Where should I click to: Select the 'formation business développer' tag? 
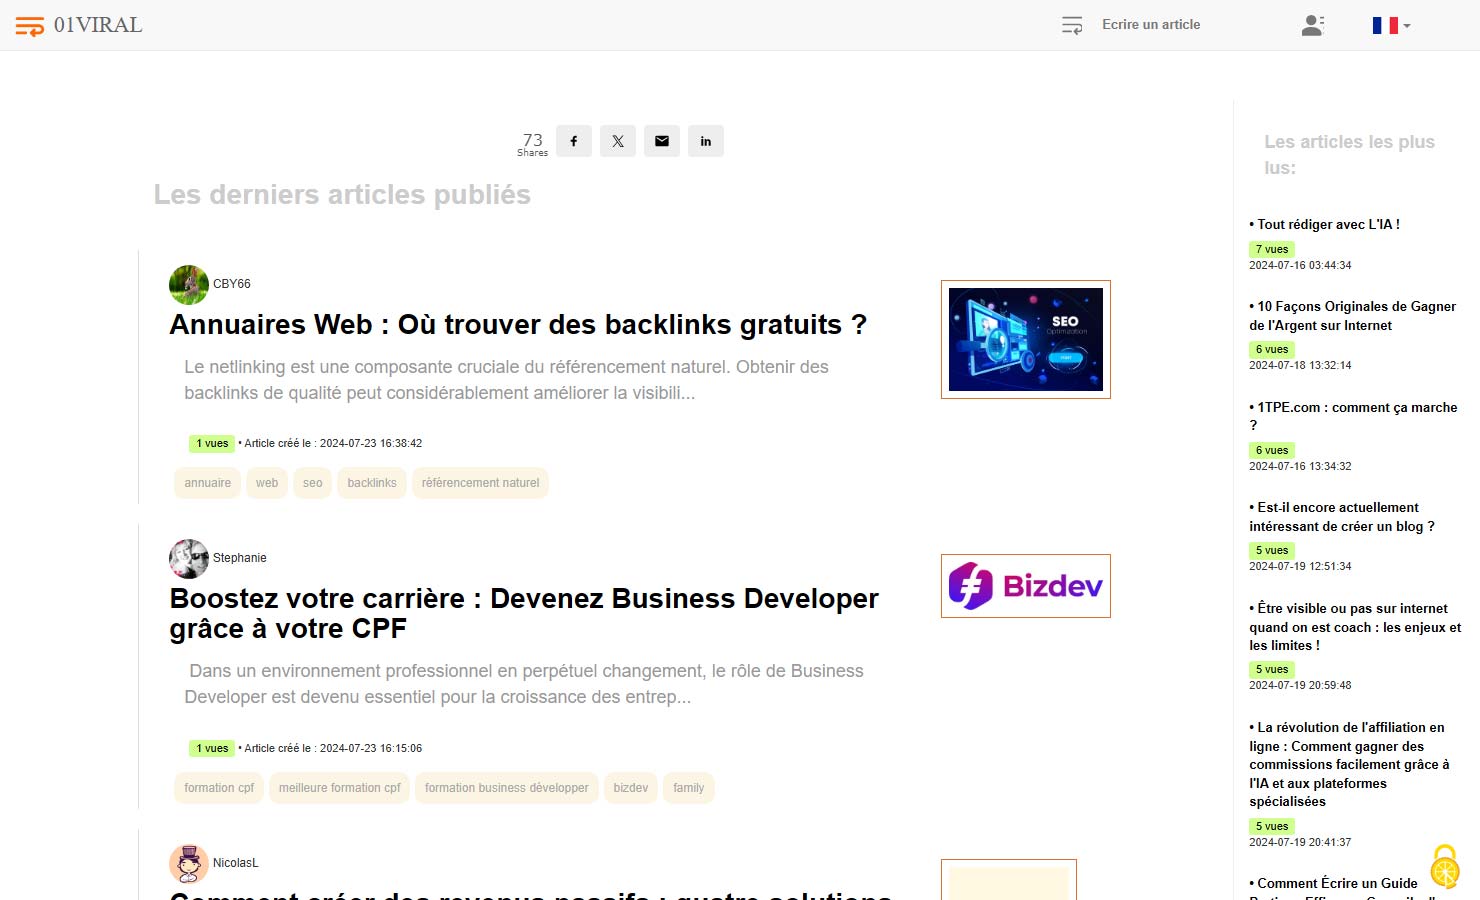tap(507, 788)
